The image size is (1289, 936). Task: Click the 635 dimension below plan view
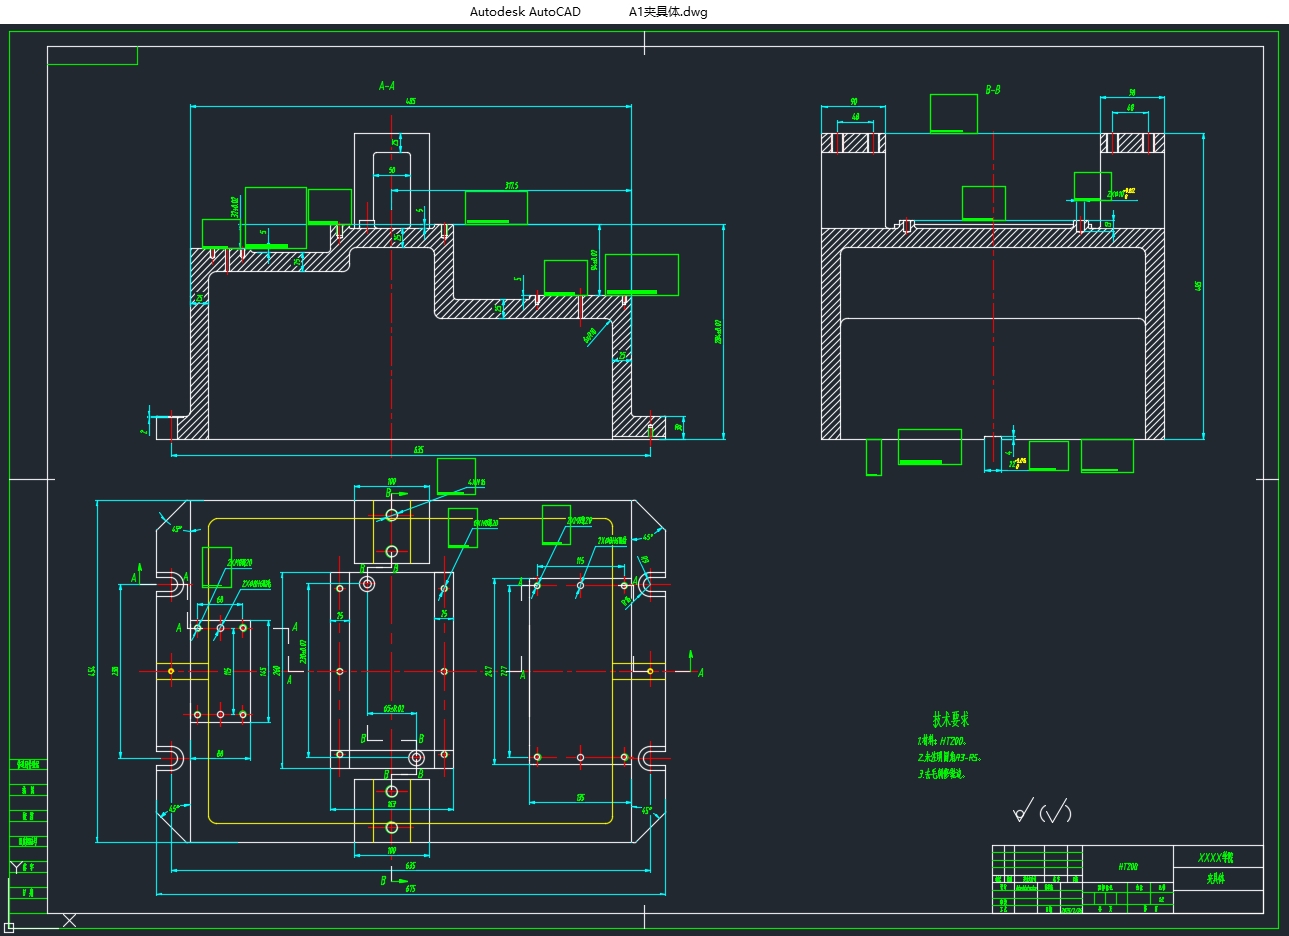click(410, 865)
